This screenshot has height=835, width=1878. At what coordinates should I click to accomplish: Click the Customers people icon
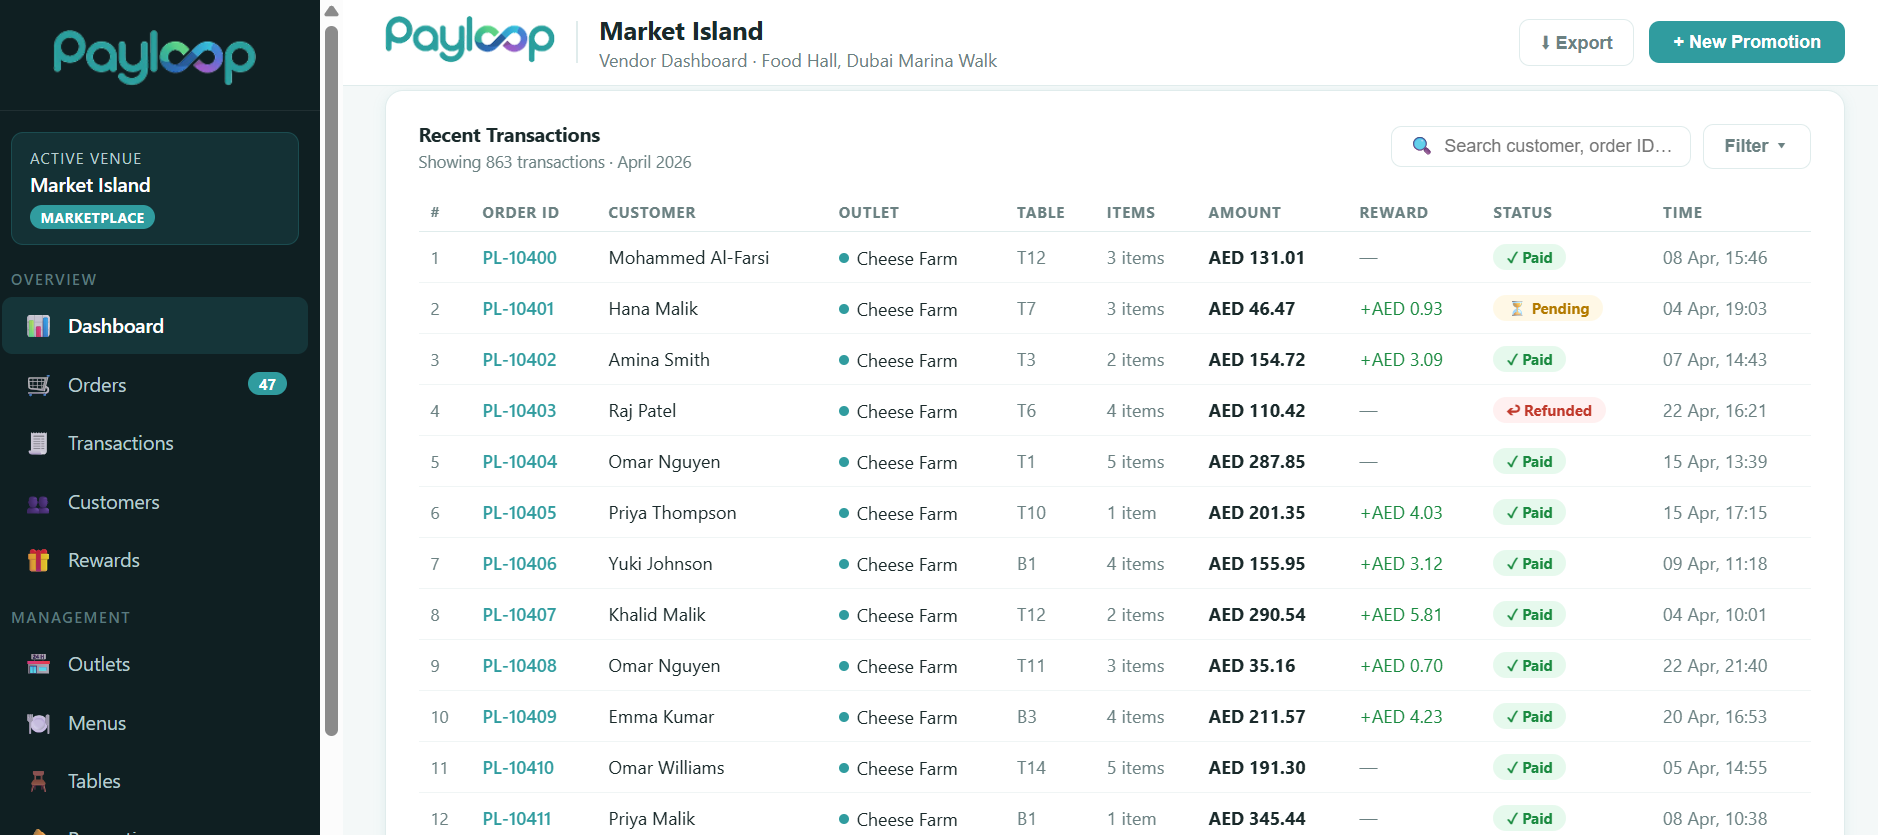(x=38, y=503)
